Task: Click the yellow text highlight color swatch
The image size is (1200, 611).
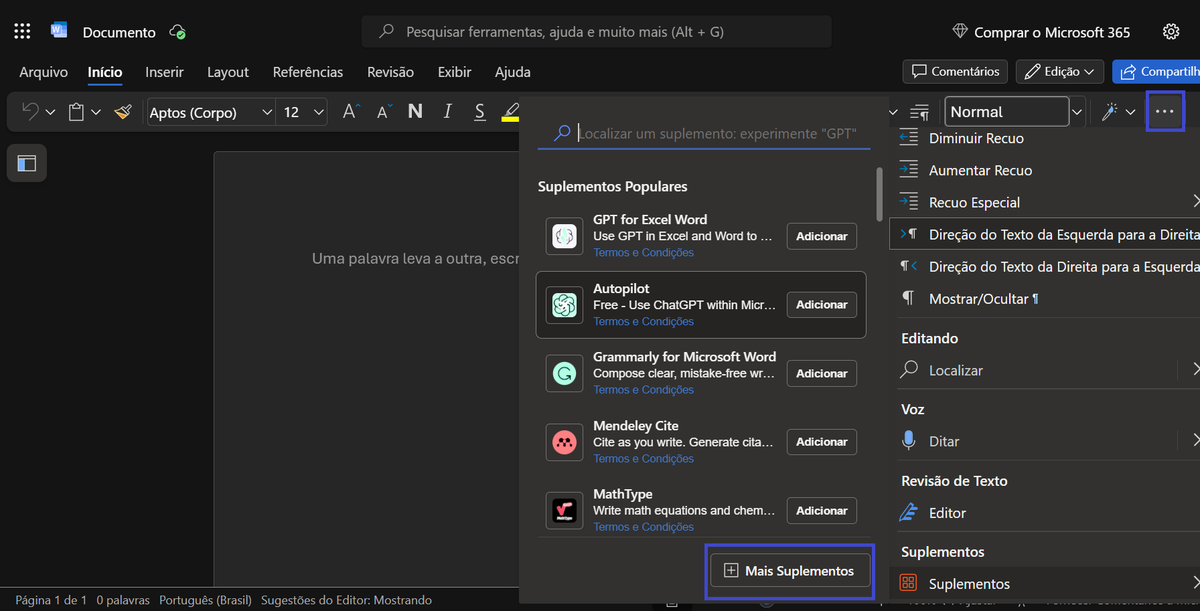Action: (x=511, y=119)
